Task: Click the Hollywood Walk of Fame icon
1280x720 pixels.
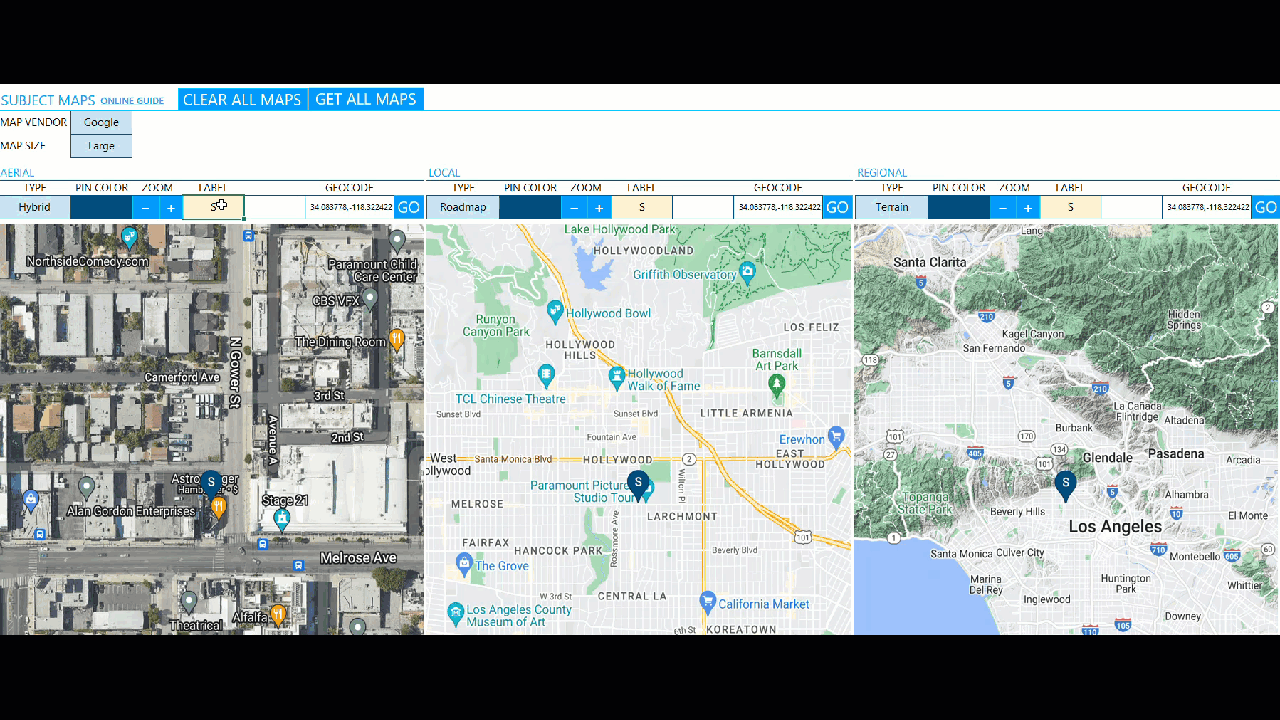Action: (x=618, y=378)
